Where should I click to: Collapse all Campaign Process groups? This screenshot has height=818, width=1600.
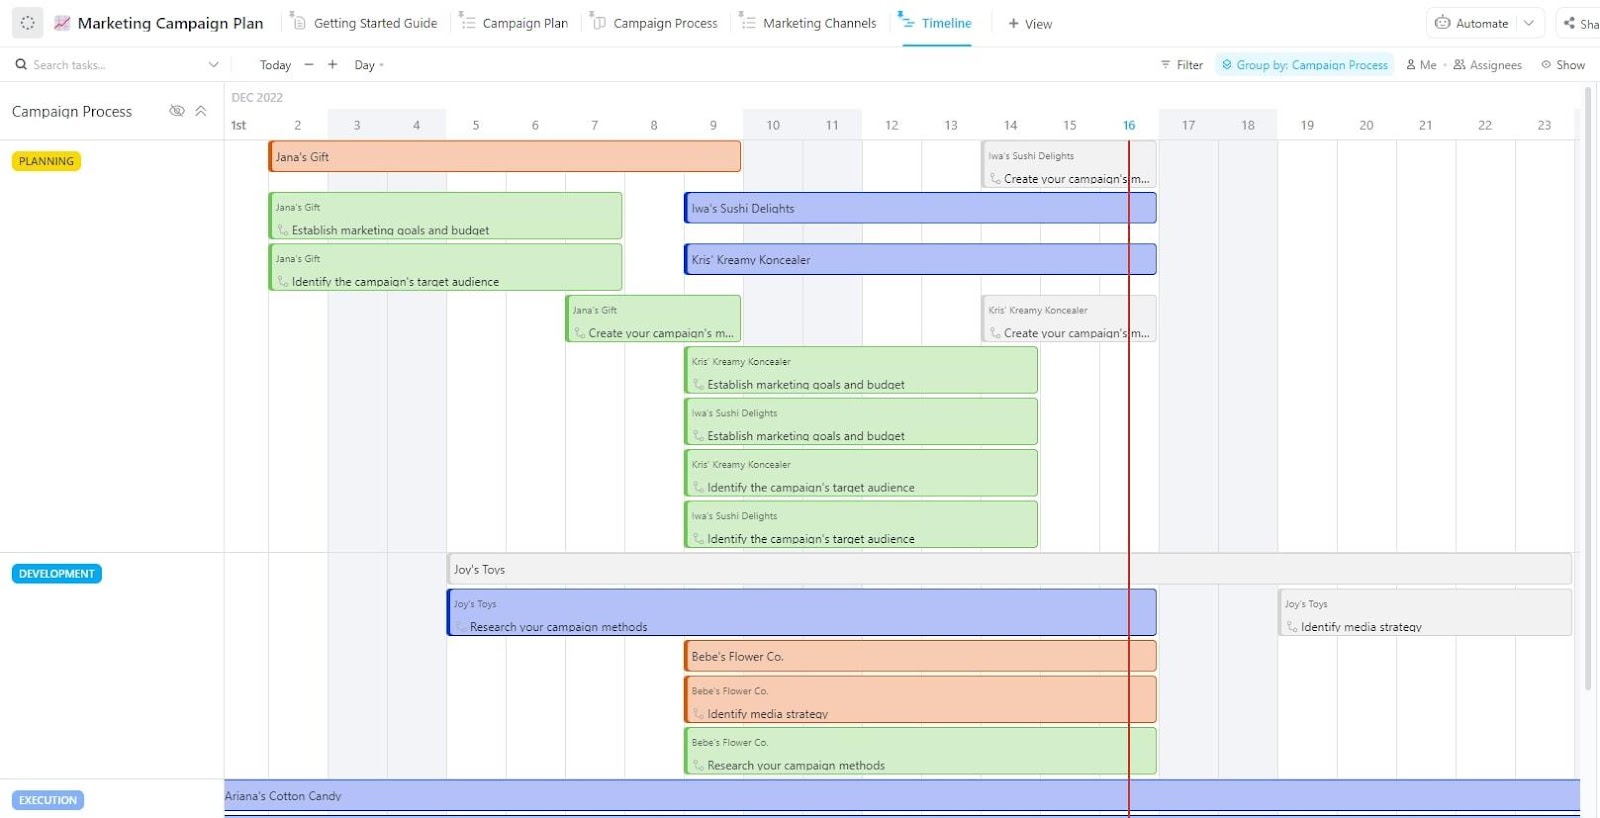(201, 111)
